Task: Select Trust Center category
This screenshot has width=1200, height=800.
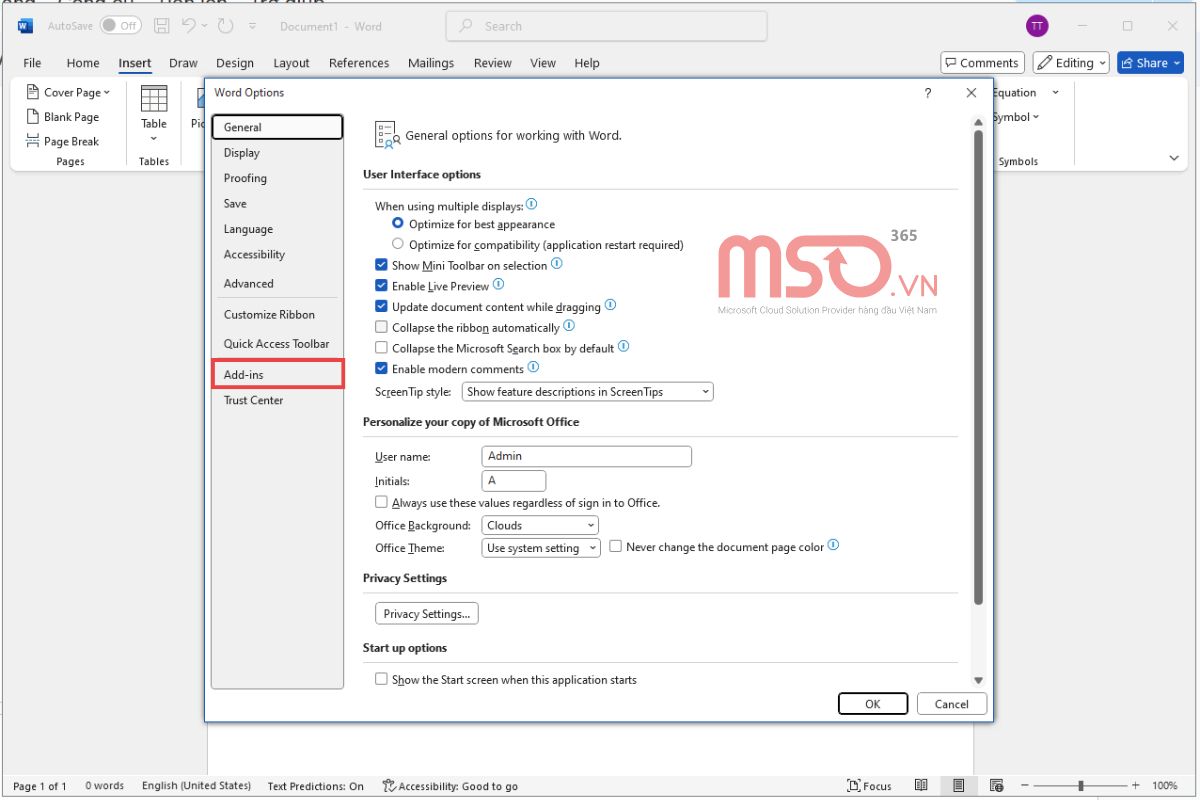Action: point(277,400)
